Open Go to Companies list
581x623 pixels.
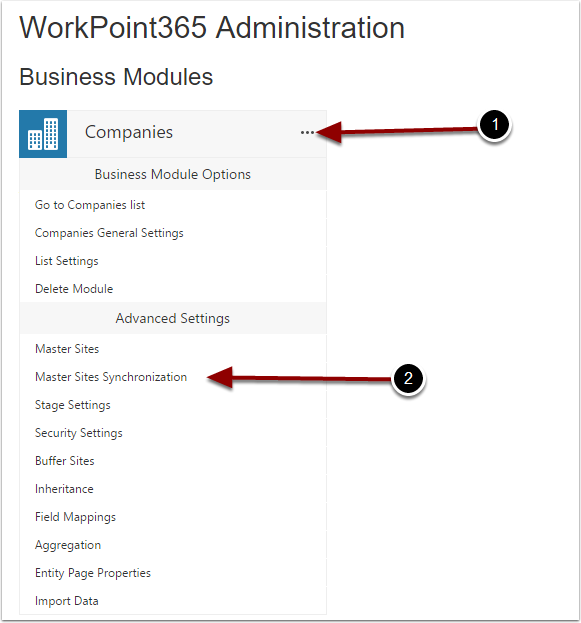click(x=90, y=205)
